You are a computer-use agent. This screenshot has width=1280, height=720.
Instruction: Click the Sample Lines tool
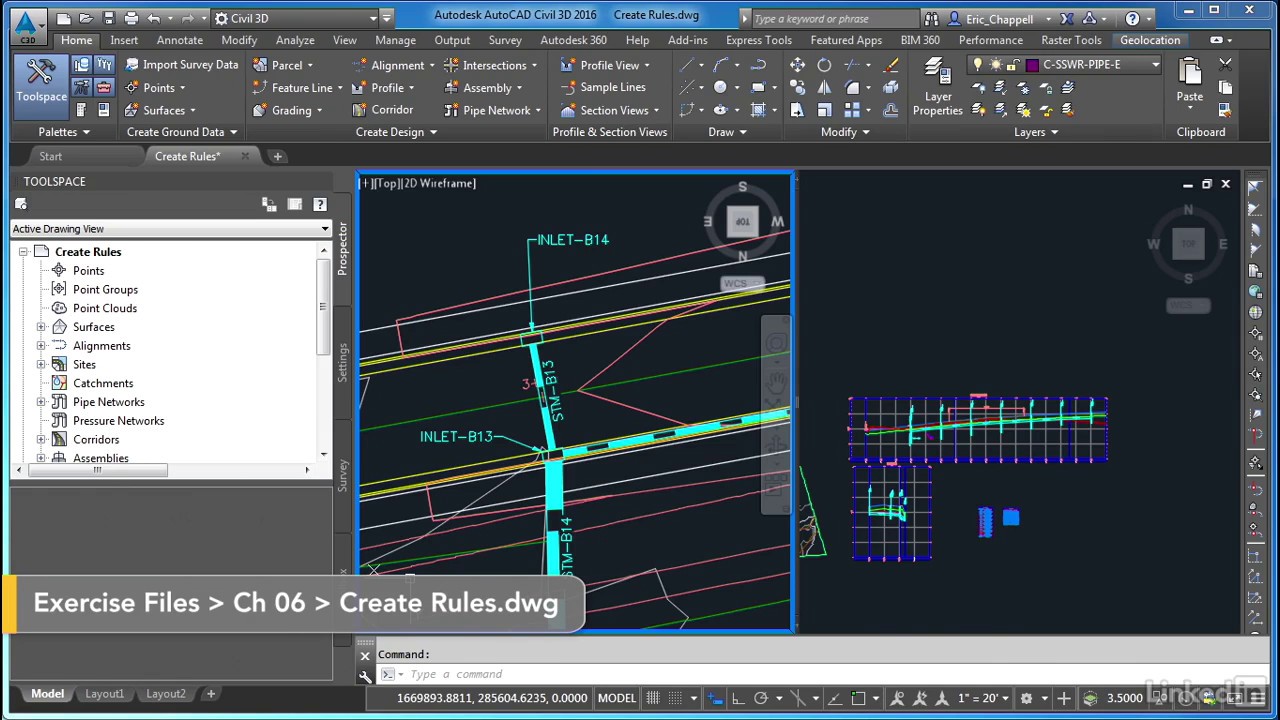[x=603, y=87]
